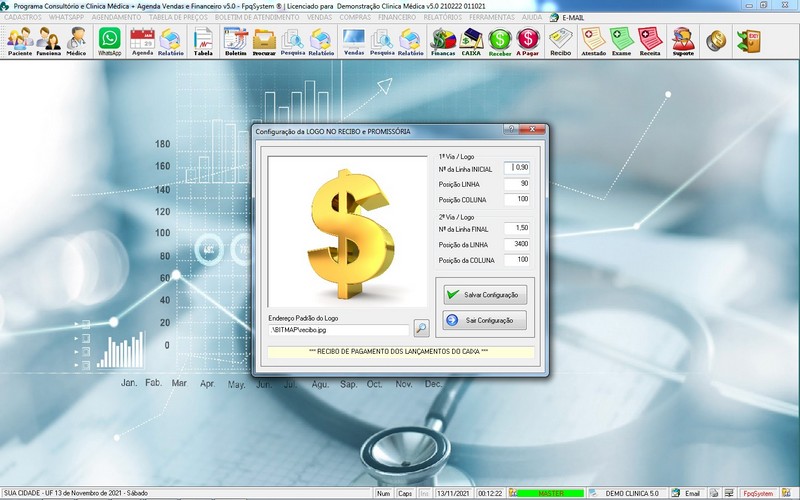This screenshot has width=800, height=500.
Task: Click the gold coin toolbar icon
Action: [716, 41]
